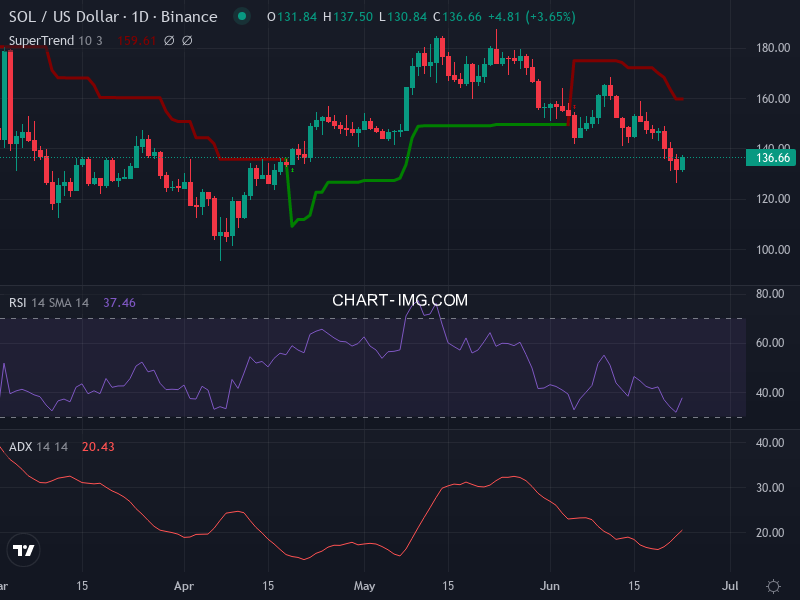Click the change value +4.81 (+3.65%)
800x600 pixels.
(532, 17)
